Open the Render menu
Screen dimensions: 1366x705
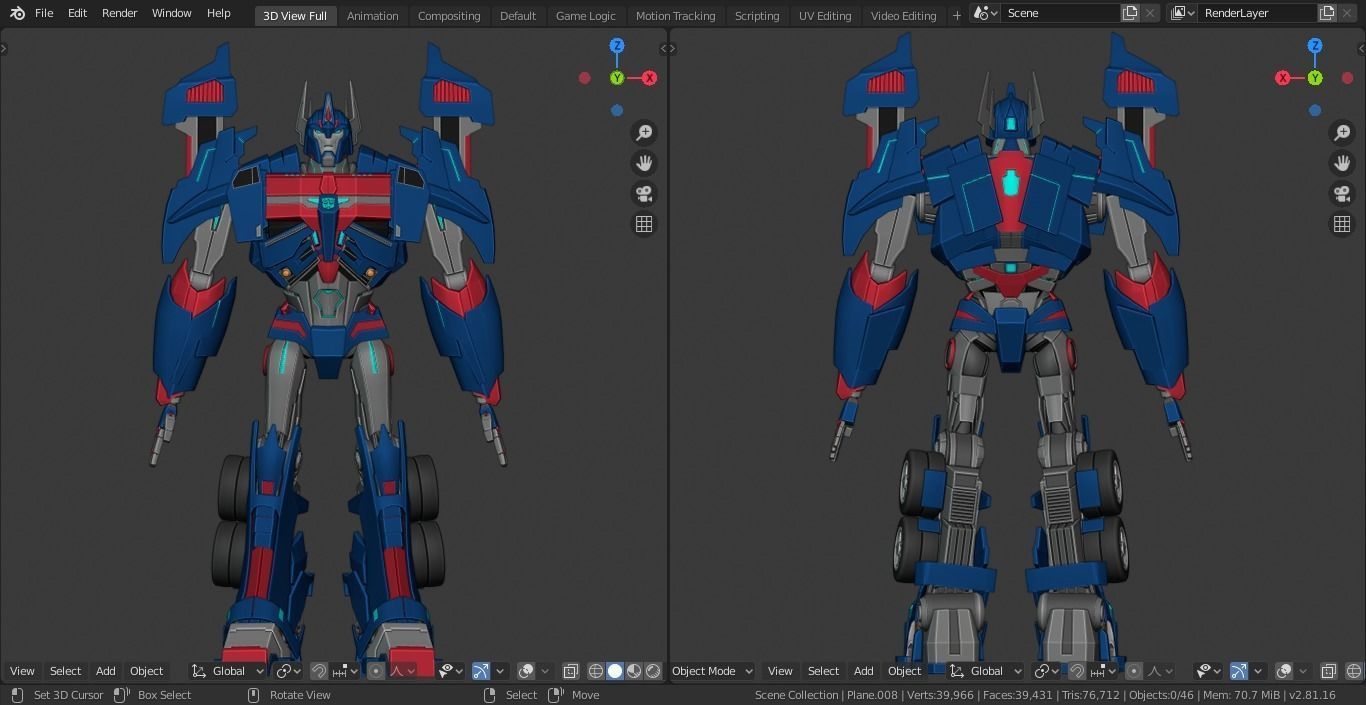(x=120, y=13)
